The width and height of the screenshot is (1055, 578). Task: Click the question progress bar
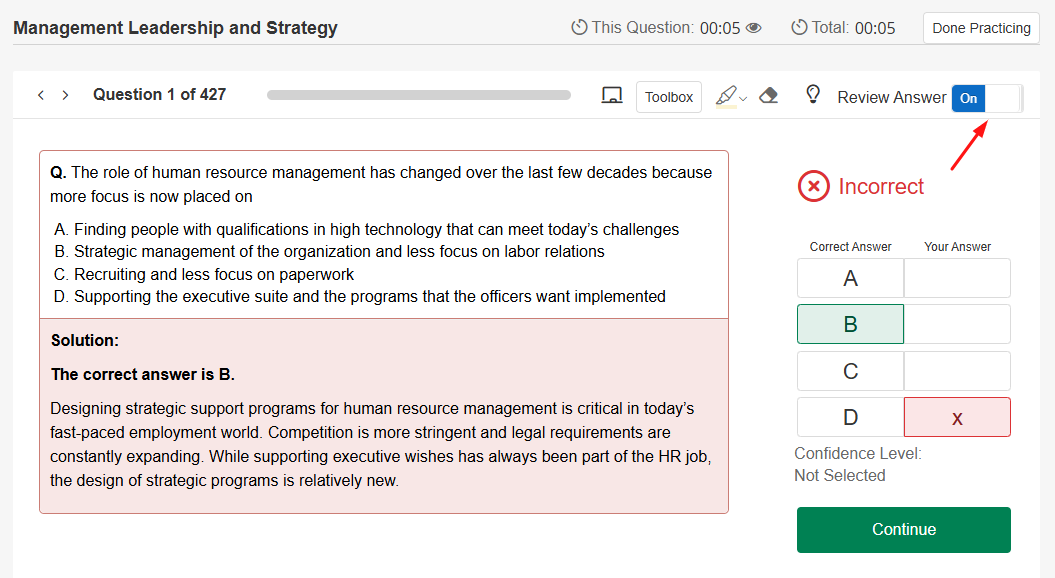tap(418, 95)
